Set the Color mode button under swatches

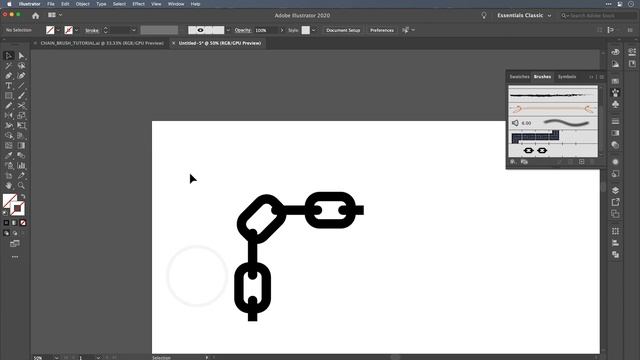point(6,223)
